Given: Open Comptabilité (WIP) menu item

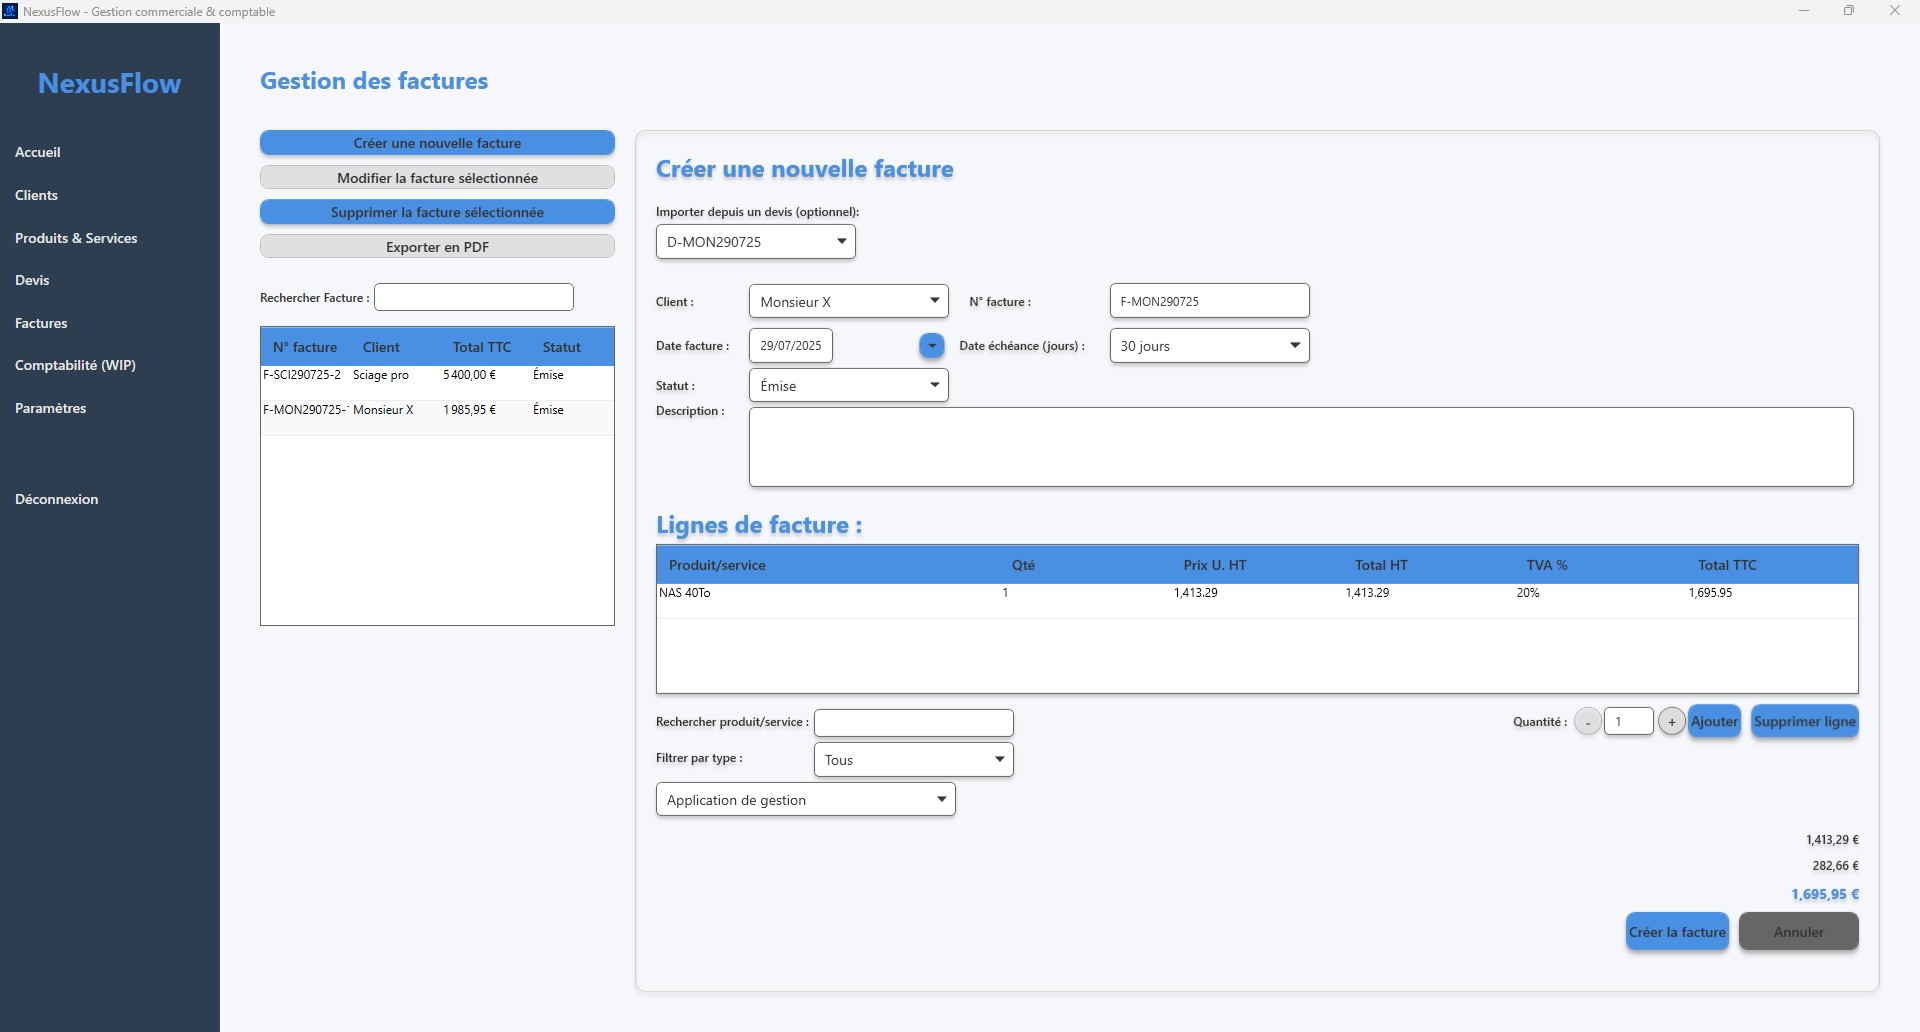Looking at the screenshot, I should click(75, 365).
